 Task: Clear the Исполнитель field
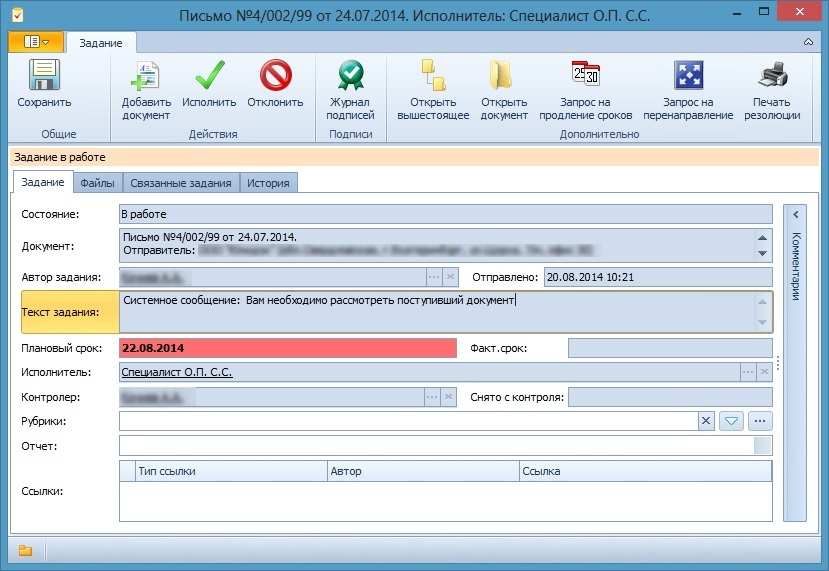tap(764, 372)
